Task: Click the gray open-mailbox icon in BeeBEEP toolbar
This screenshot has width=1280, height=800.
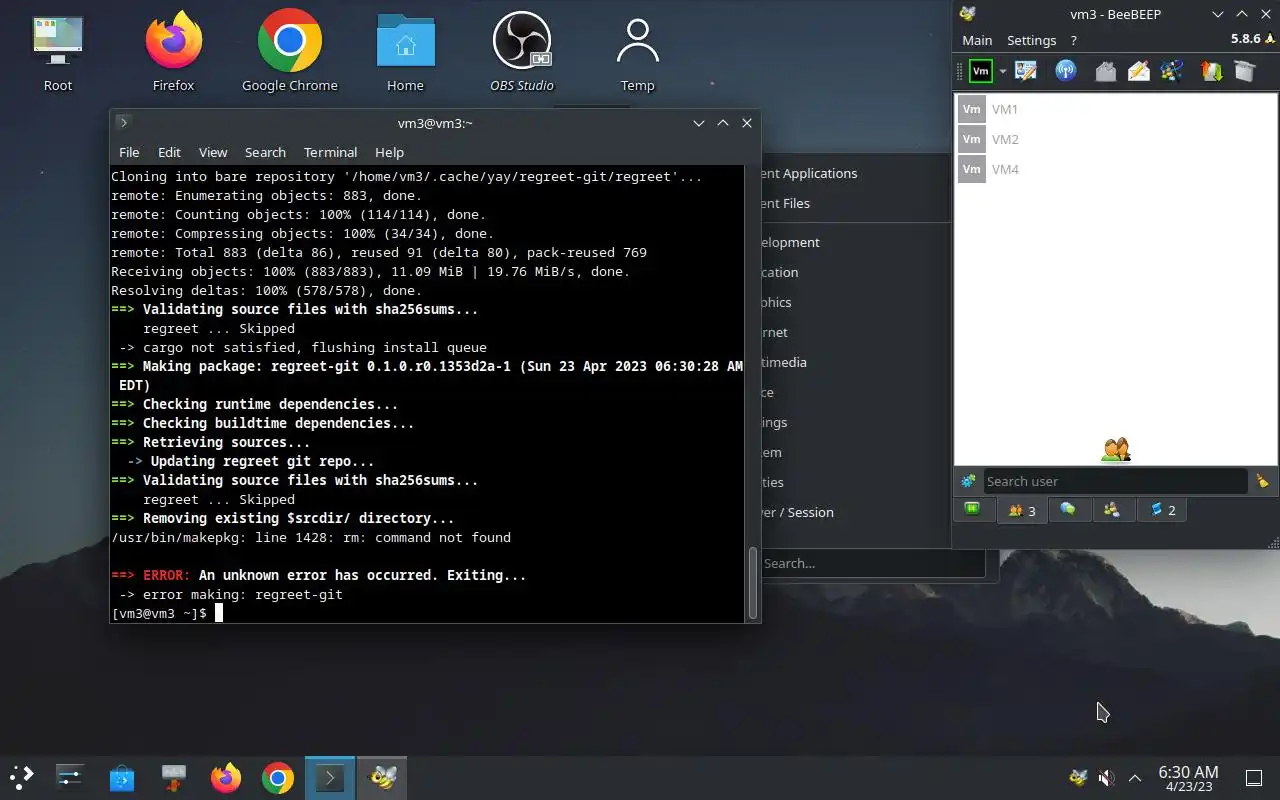Action: [x=1105, y=71]
